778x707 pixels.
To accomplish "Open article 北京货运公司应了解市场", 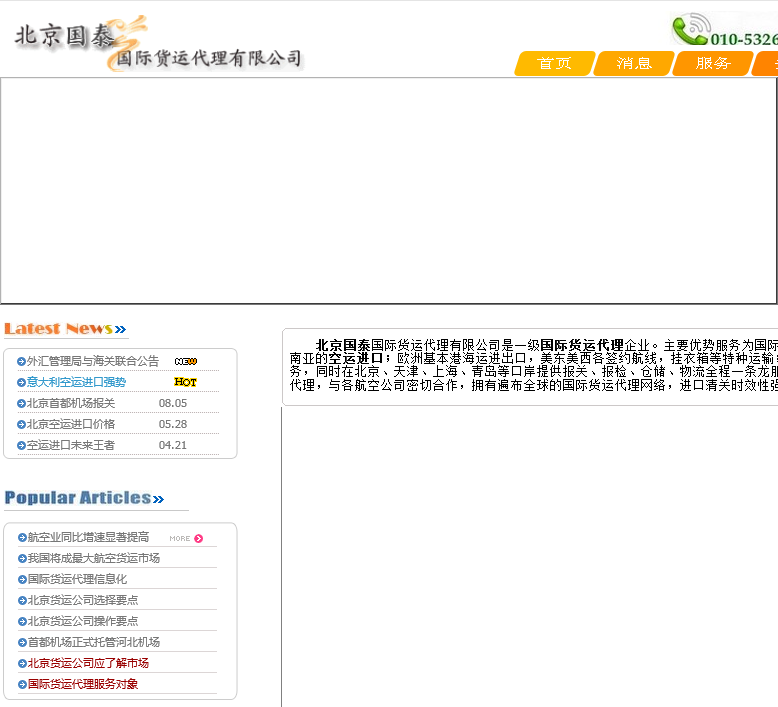I will coord(88,663).
